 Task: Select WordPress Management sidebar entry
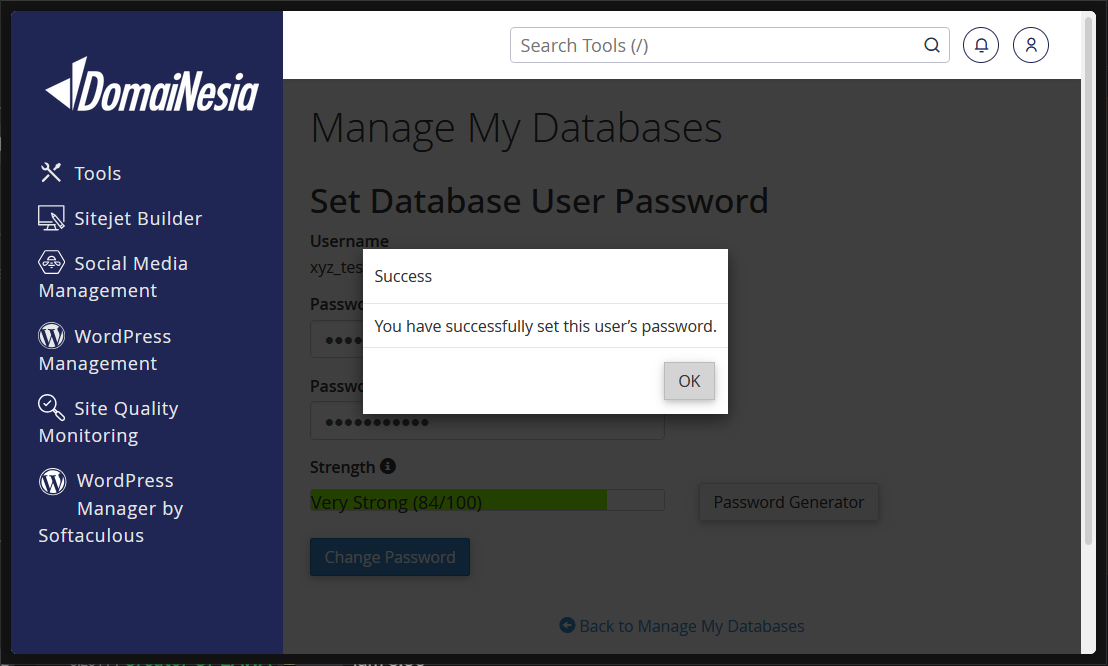[x=122, y=349]
